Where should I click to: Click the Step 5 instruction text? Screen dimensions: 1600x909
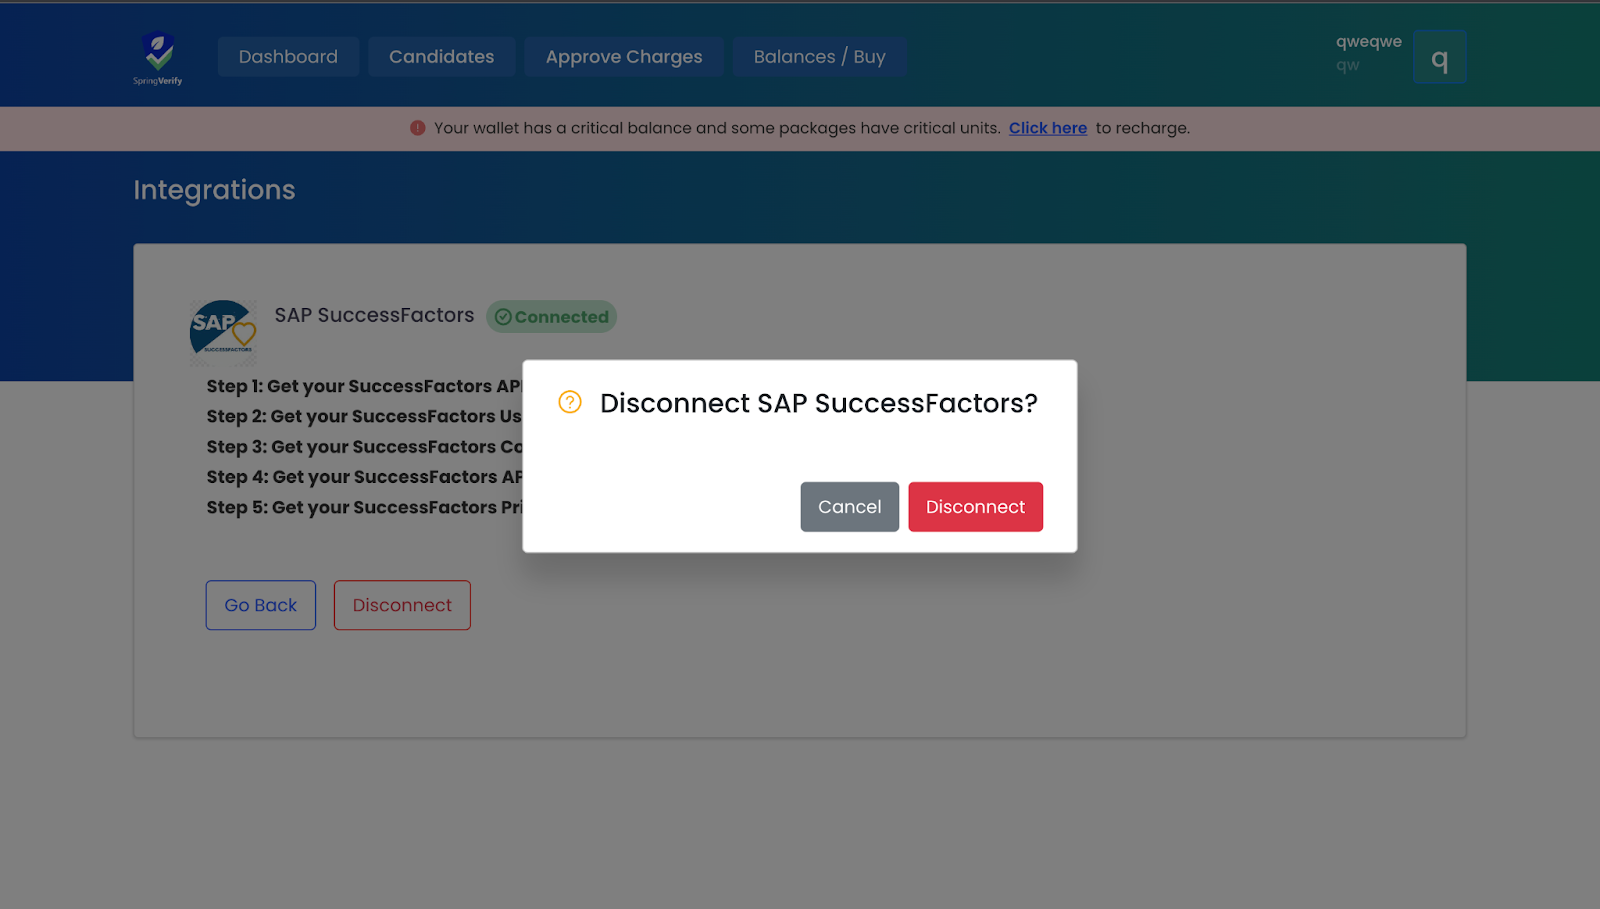pyautogui.click(x=364, y=507)
